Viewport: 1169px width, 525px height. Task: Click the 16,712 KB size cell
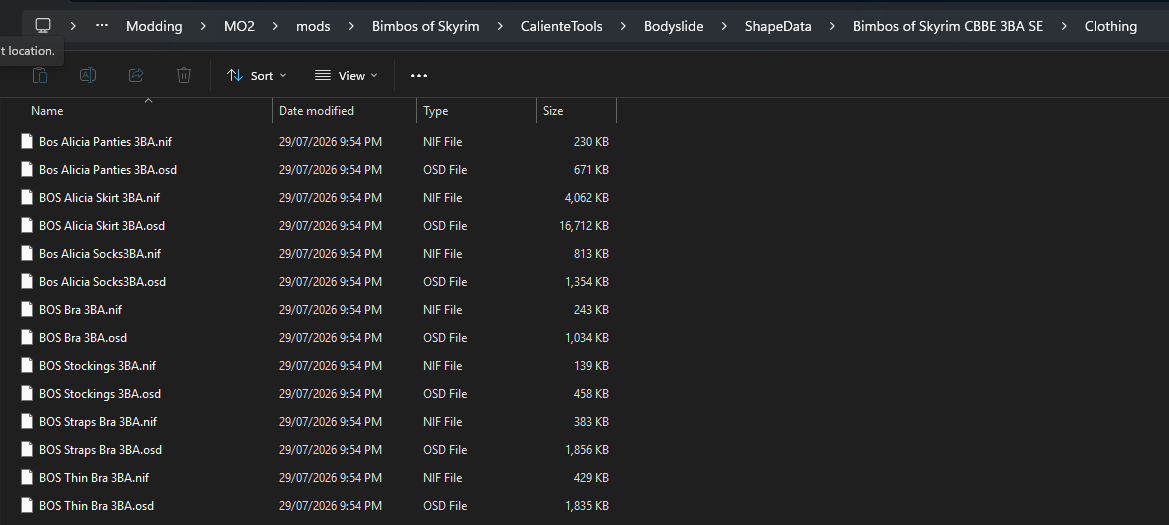click(584, 226)
